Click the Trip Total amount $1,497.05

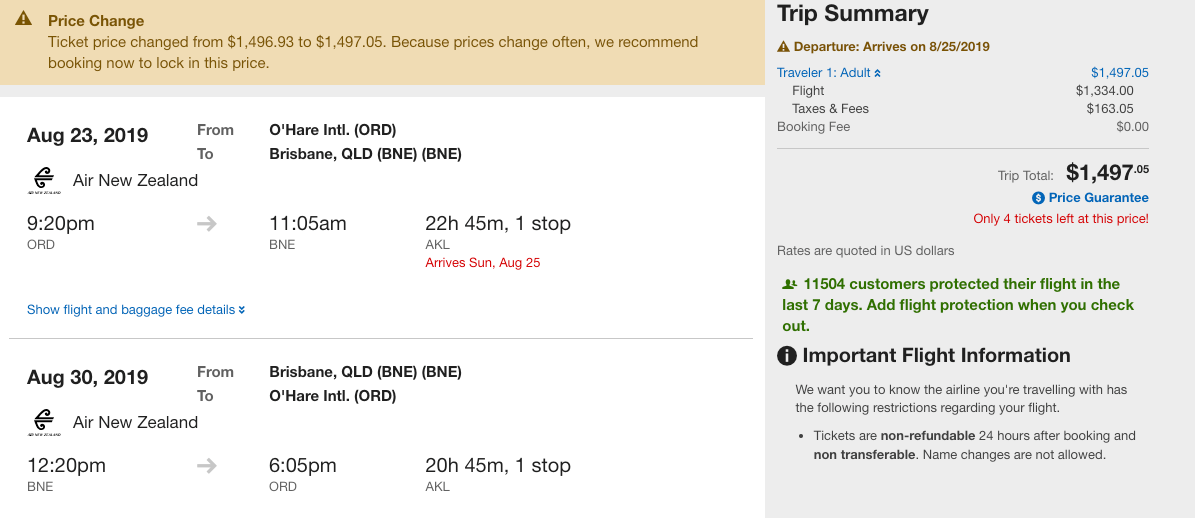(x=1107, y=173)
